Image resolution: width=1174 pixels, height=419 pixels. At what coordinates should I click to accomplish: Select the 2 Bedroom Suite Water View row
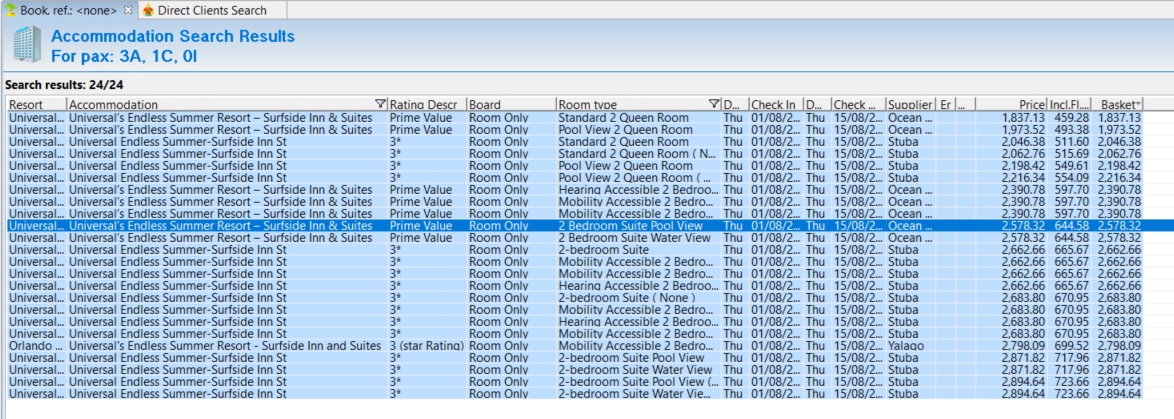[575, 238]
